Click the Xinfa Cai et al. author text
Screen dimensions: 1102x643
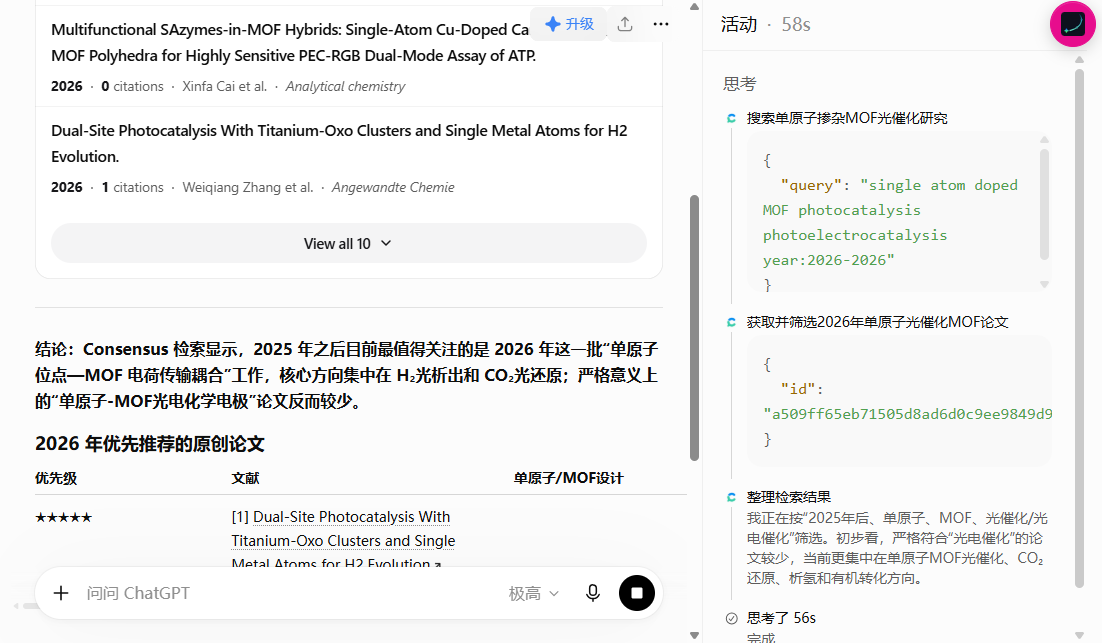(225, 86)
